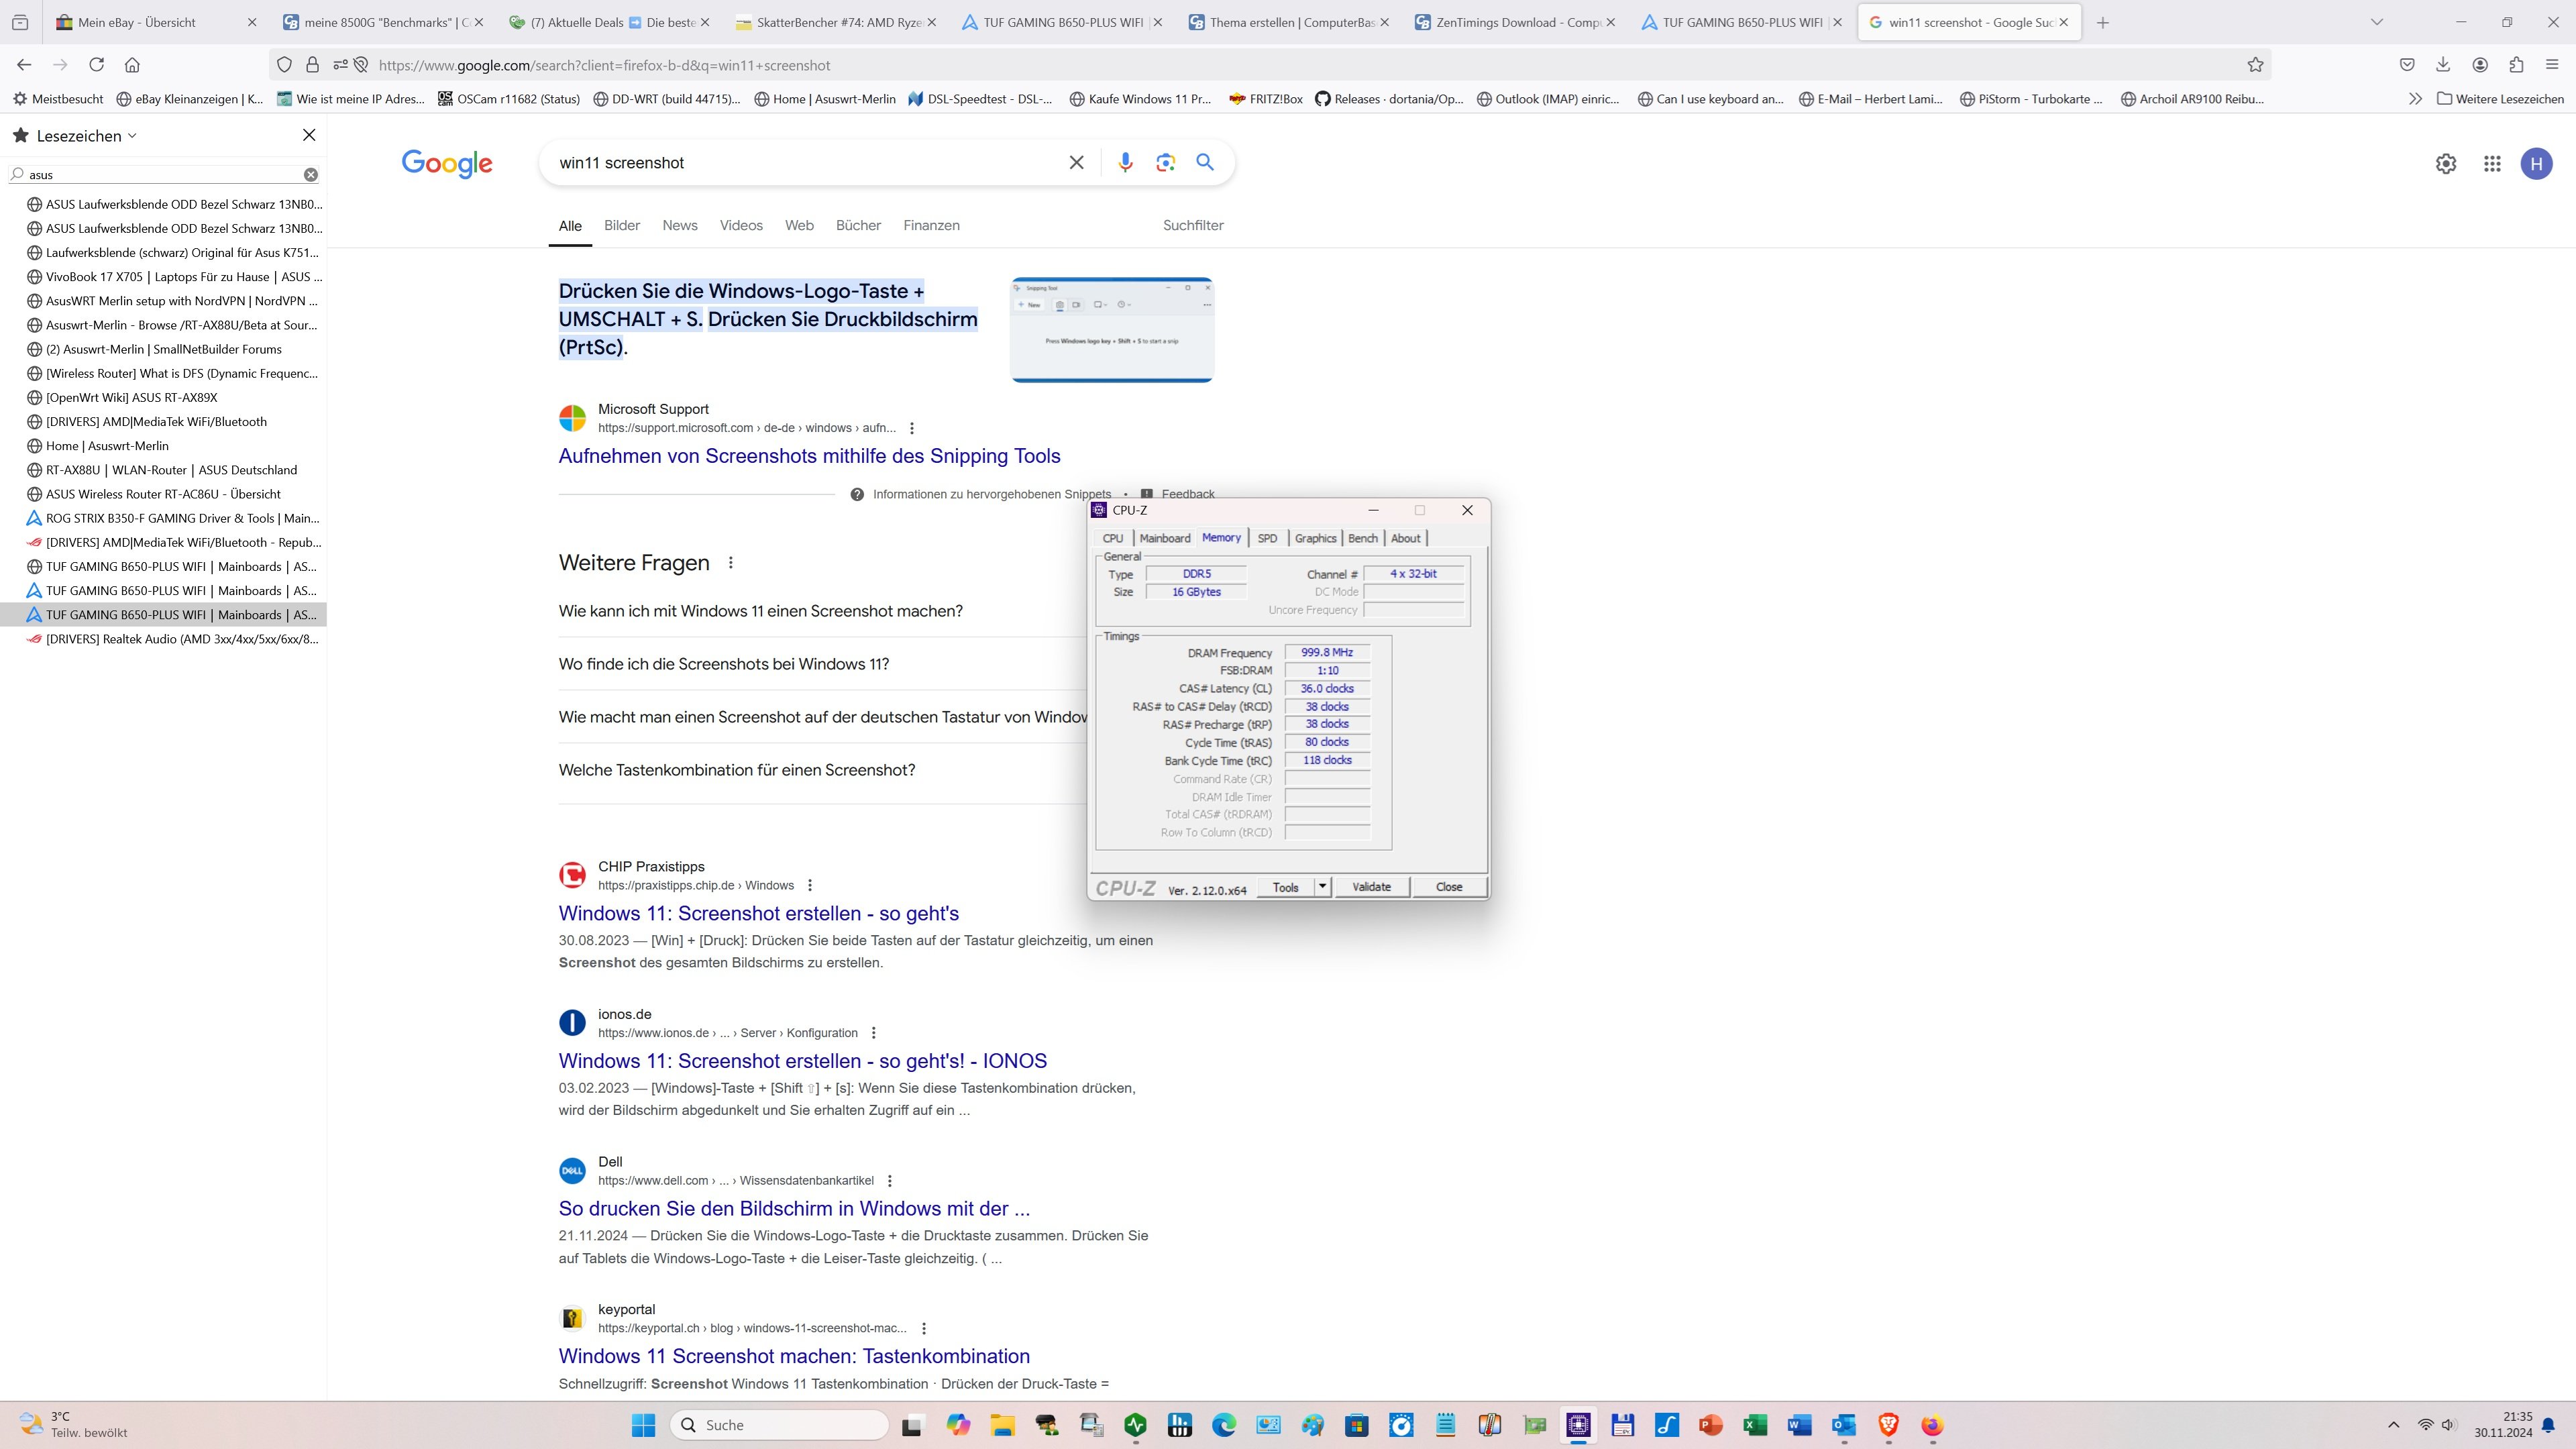Switch to the SPD tab in CPU-Z
The image size is (2576, 1449).
(x=1267, y=538)
